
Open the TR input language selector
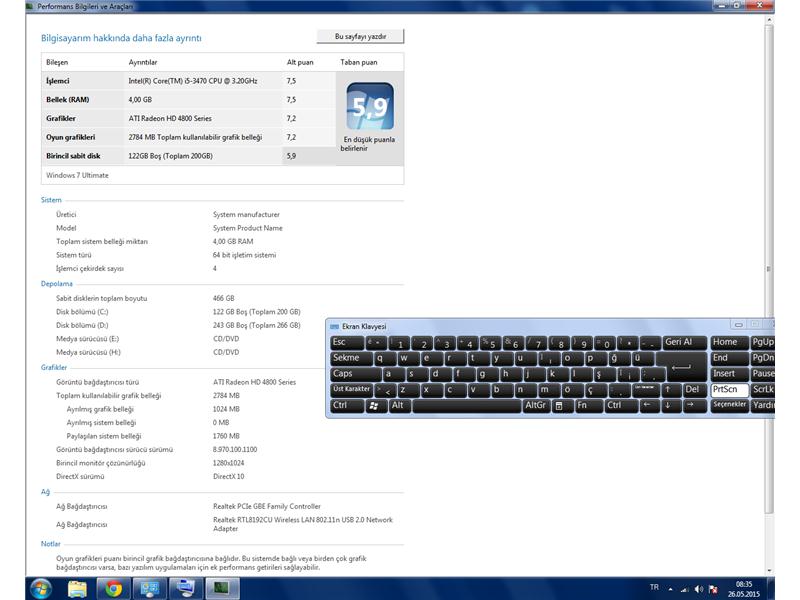654,587
